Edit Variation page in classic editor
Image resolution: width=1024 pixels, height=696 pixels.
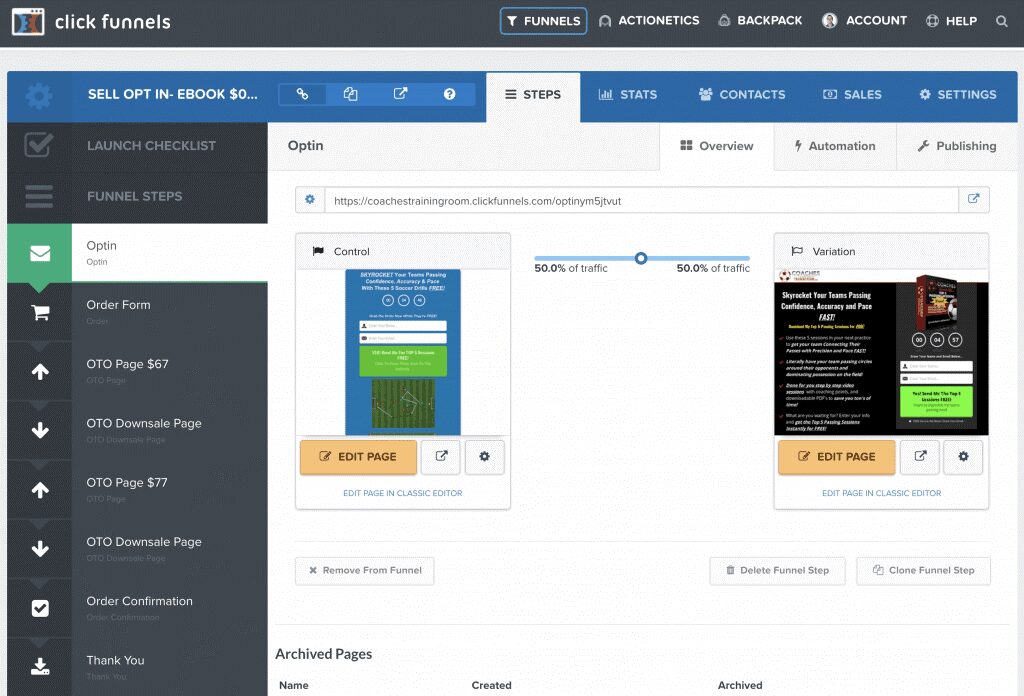pos(881,493)
